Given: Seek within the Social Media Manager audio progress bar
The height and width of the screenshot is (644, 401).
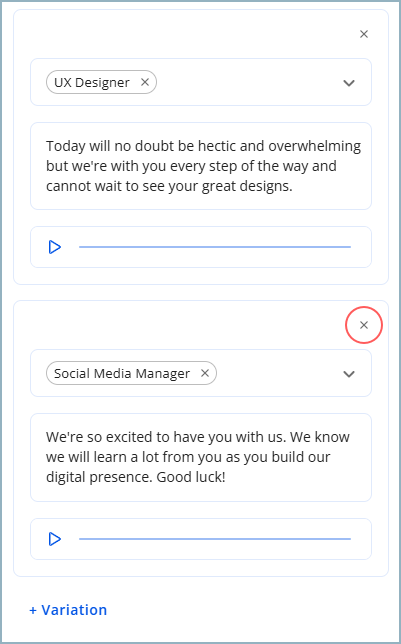Looking at the screenshot, I should click(215, 538).
